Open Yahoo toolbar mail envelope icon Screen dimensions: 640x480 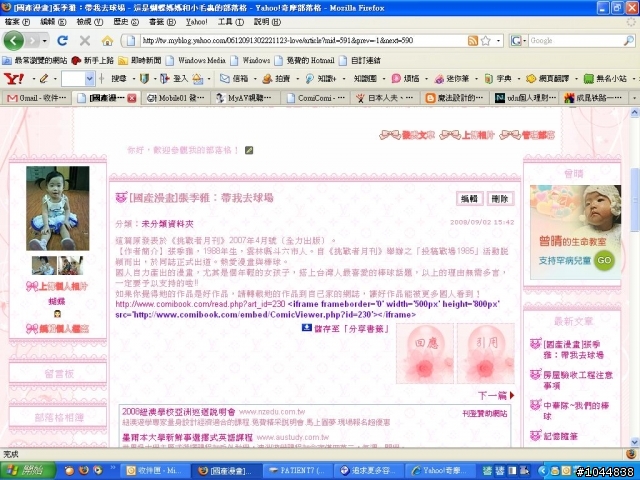[224, 78]
